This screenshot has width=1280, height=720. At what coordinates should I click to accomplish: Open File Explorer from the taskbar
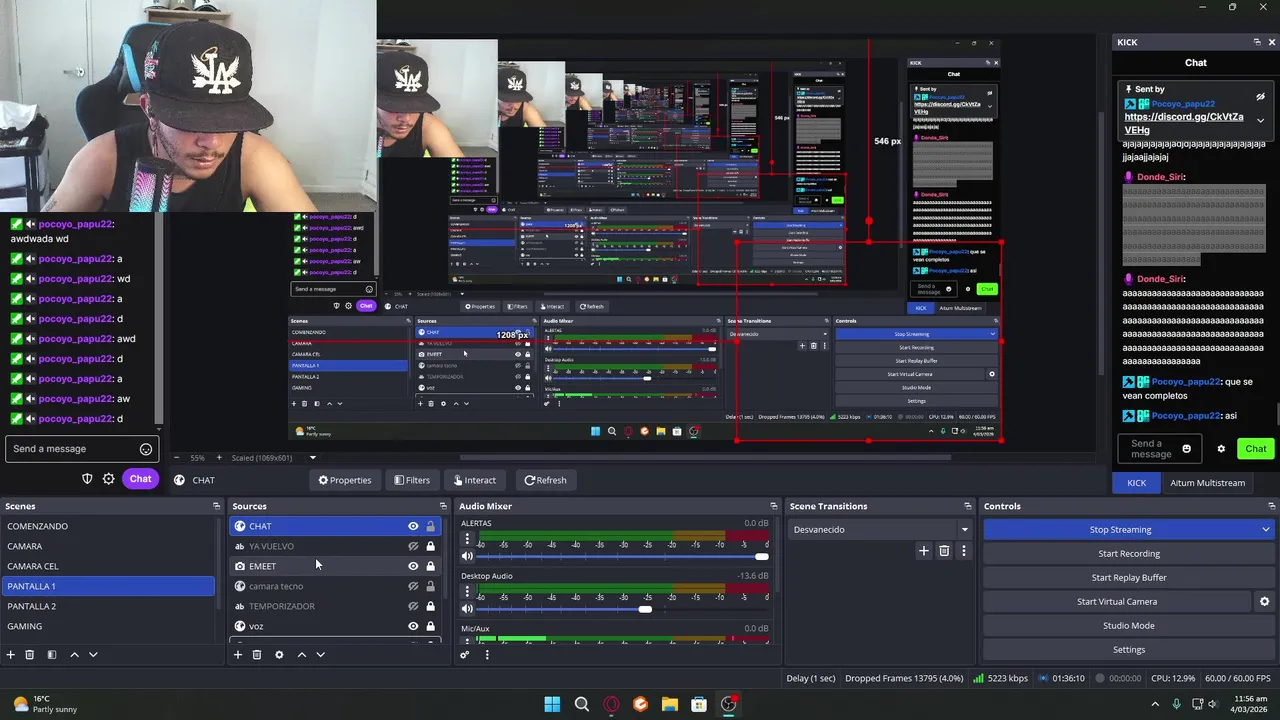coord(669,704)
